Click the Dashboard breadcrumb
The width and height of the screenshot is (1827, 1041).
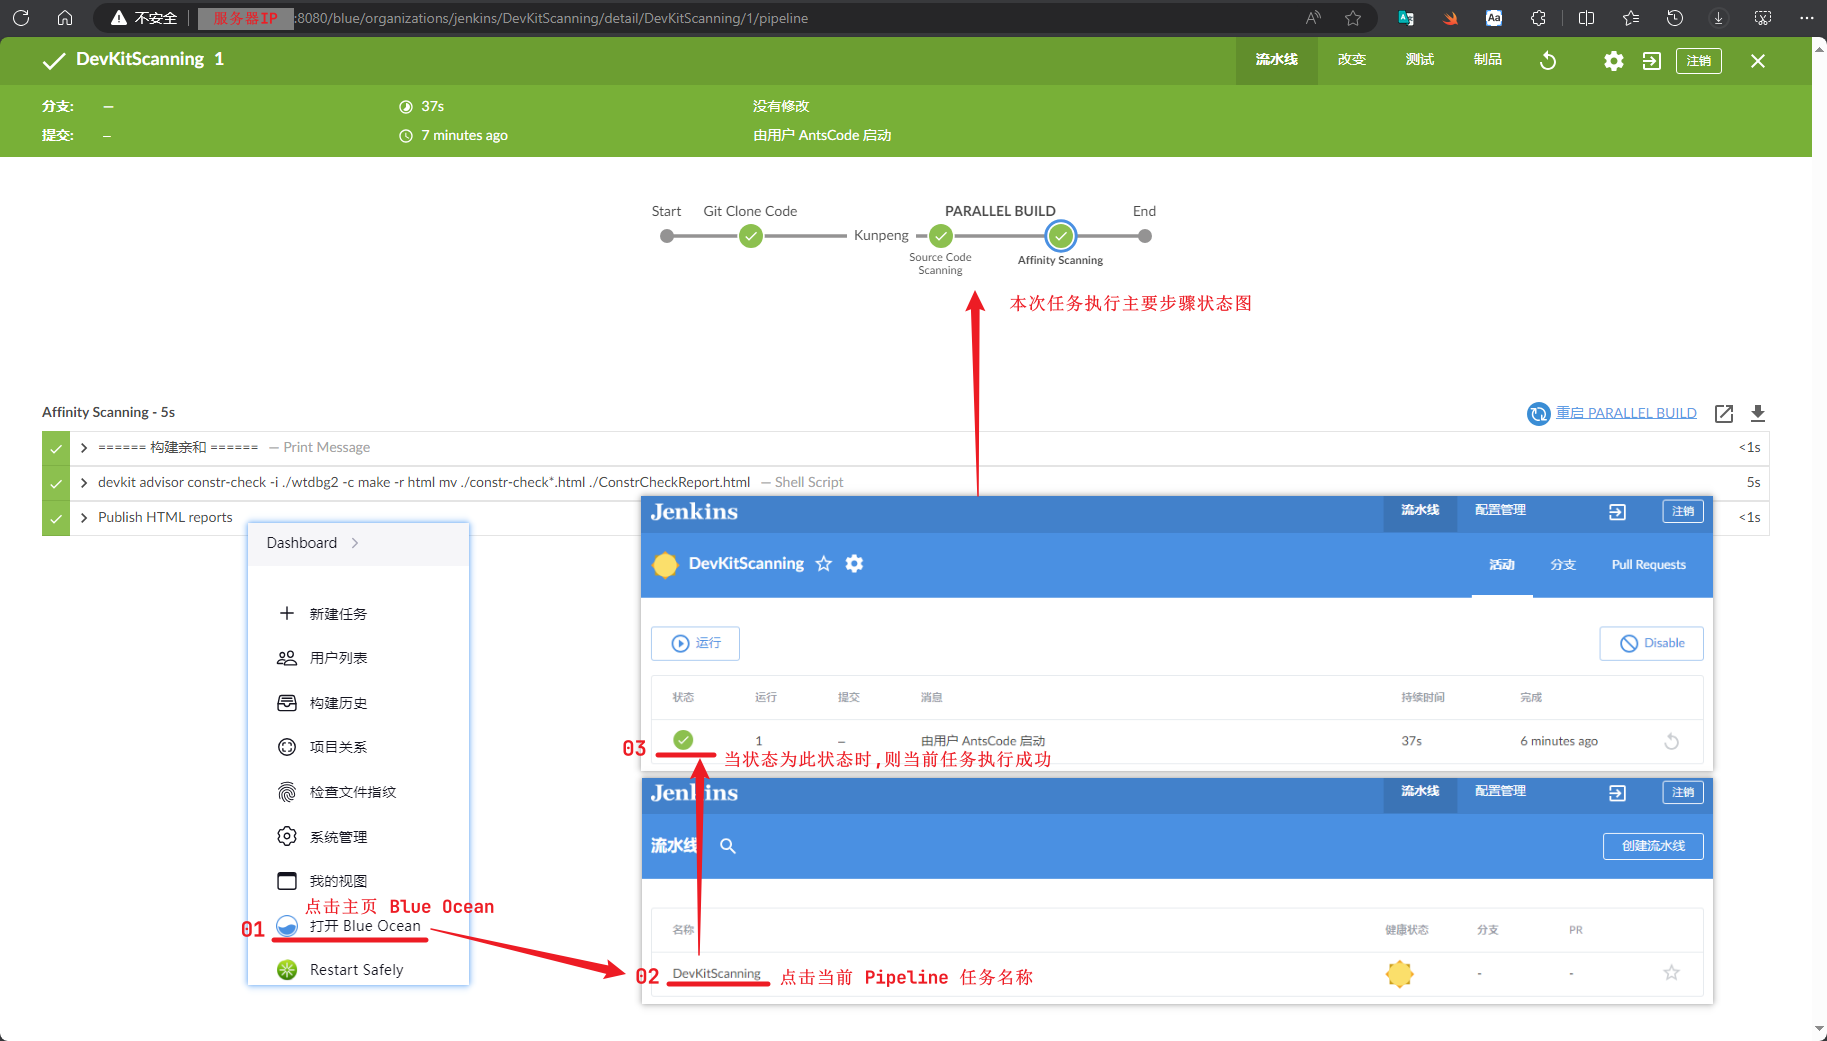point(302,543)
